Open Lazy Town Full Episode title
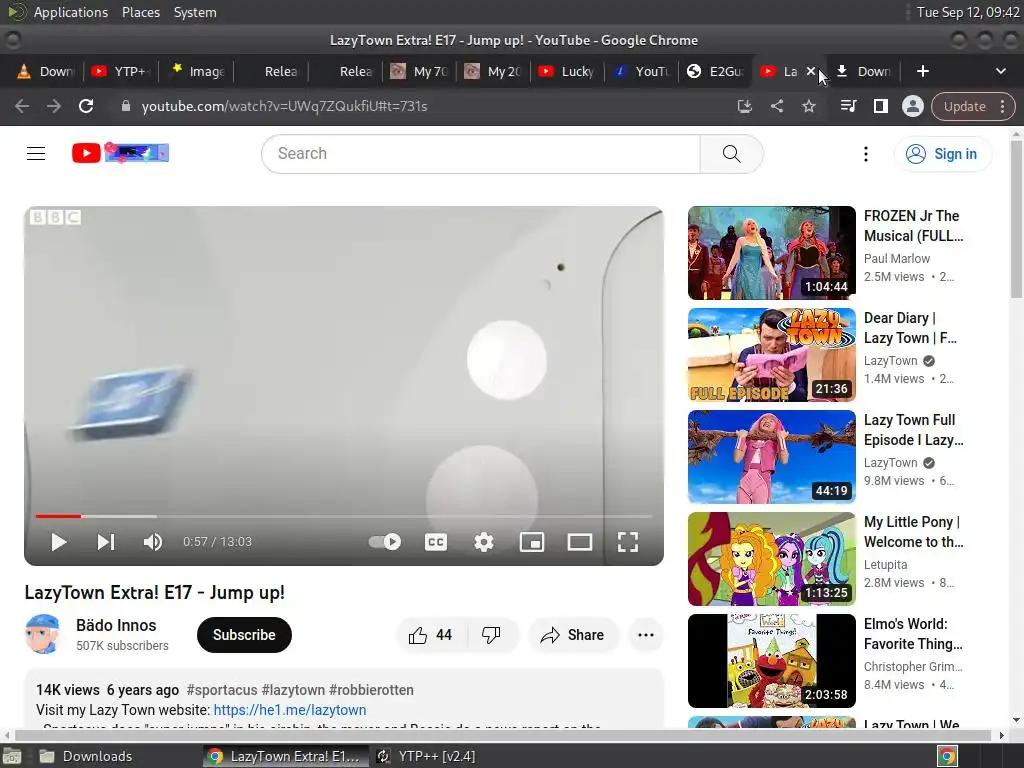The image size is (1024, 768). pos(914,430)
